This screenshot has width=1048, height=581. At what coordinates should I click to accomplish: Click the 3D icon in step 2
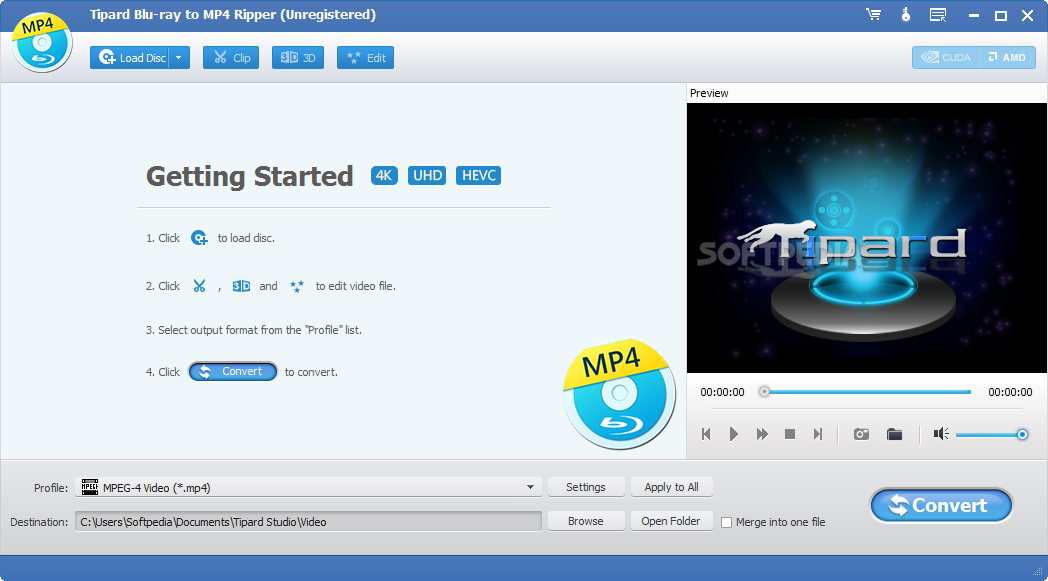(x=241, y=286)
